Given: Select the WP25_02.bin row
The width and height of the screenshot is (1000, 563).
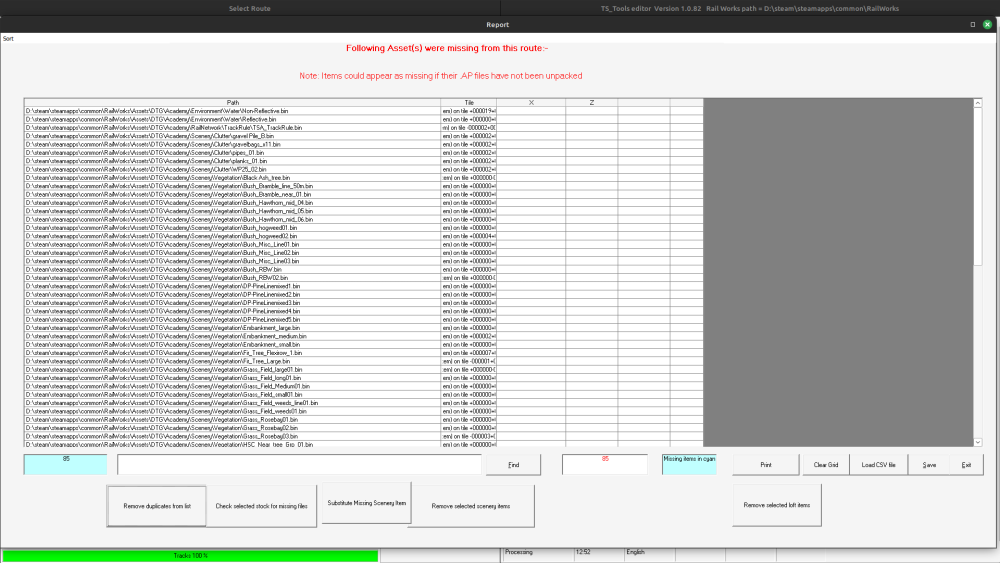Looking at the screenshot, I should click(364, 169).
